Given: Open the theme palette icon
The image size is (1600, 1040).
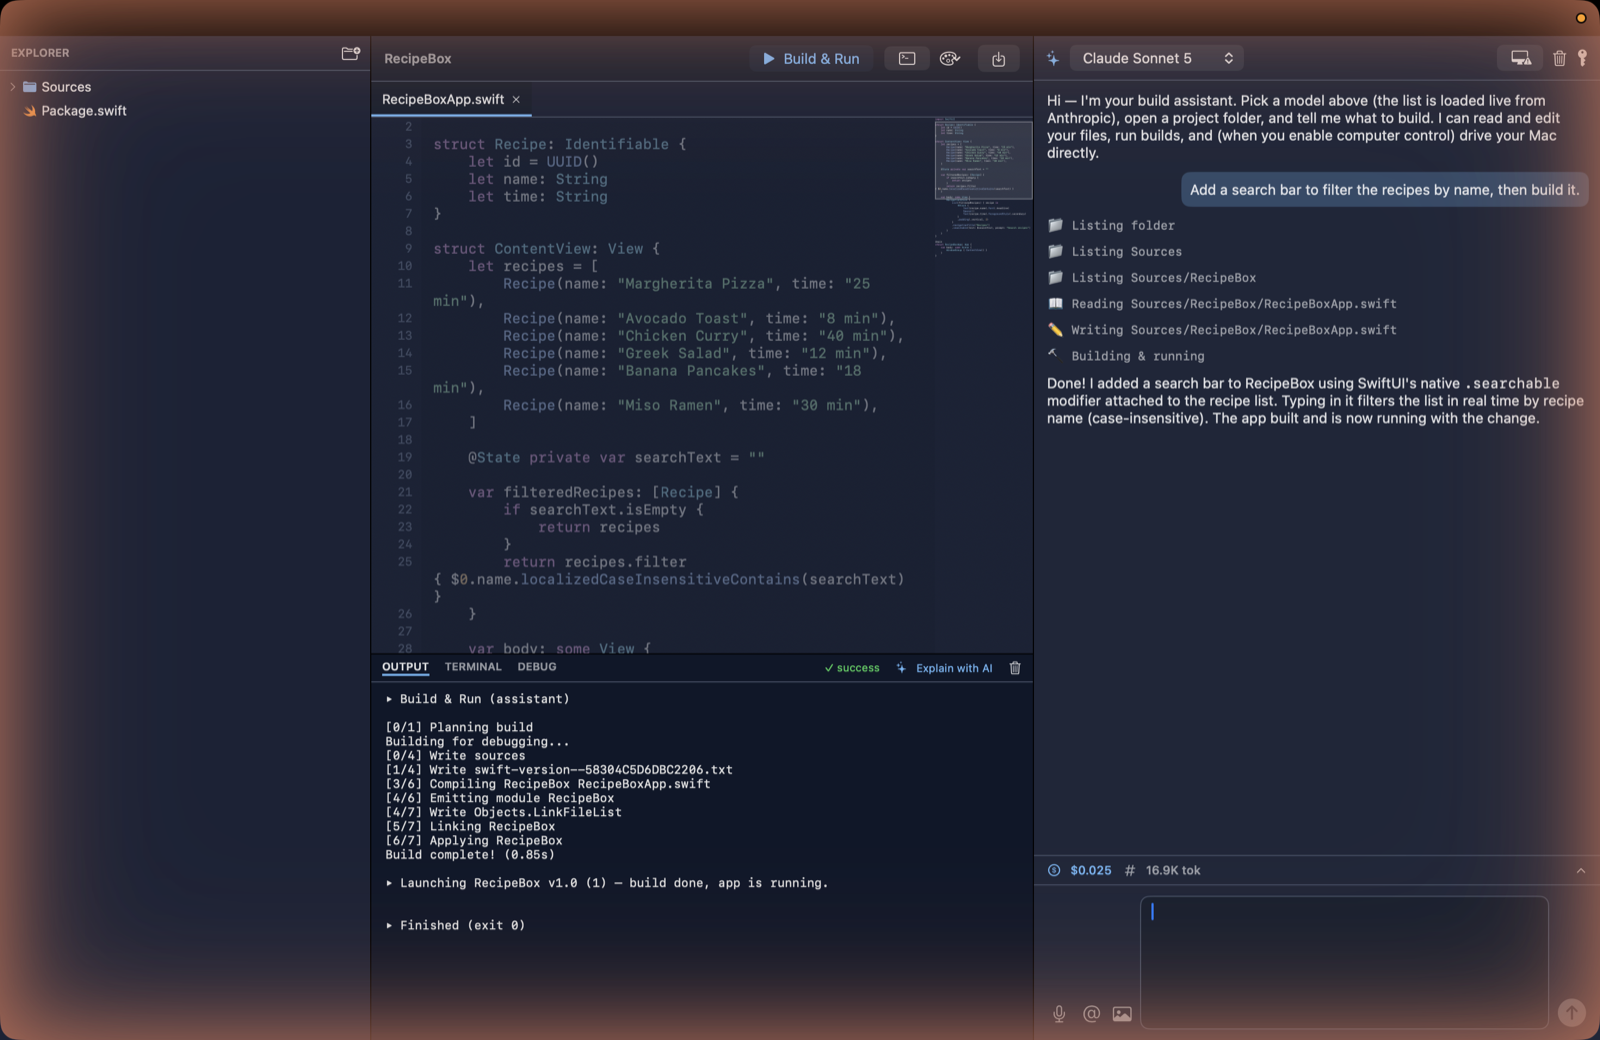Looking at the screenshot, I should click(x=950, y=59).
